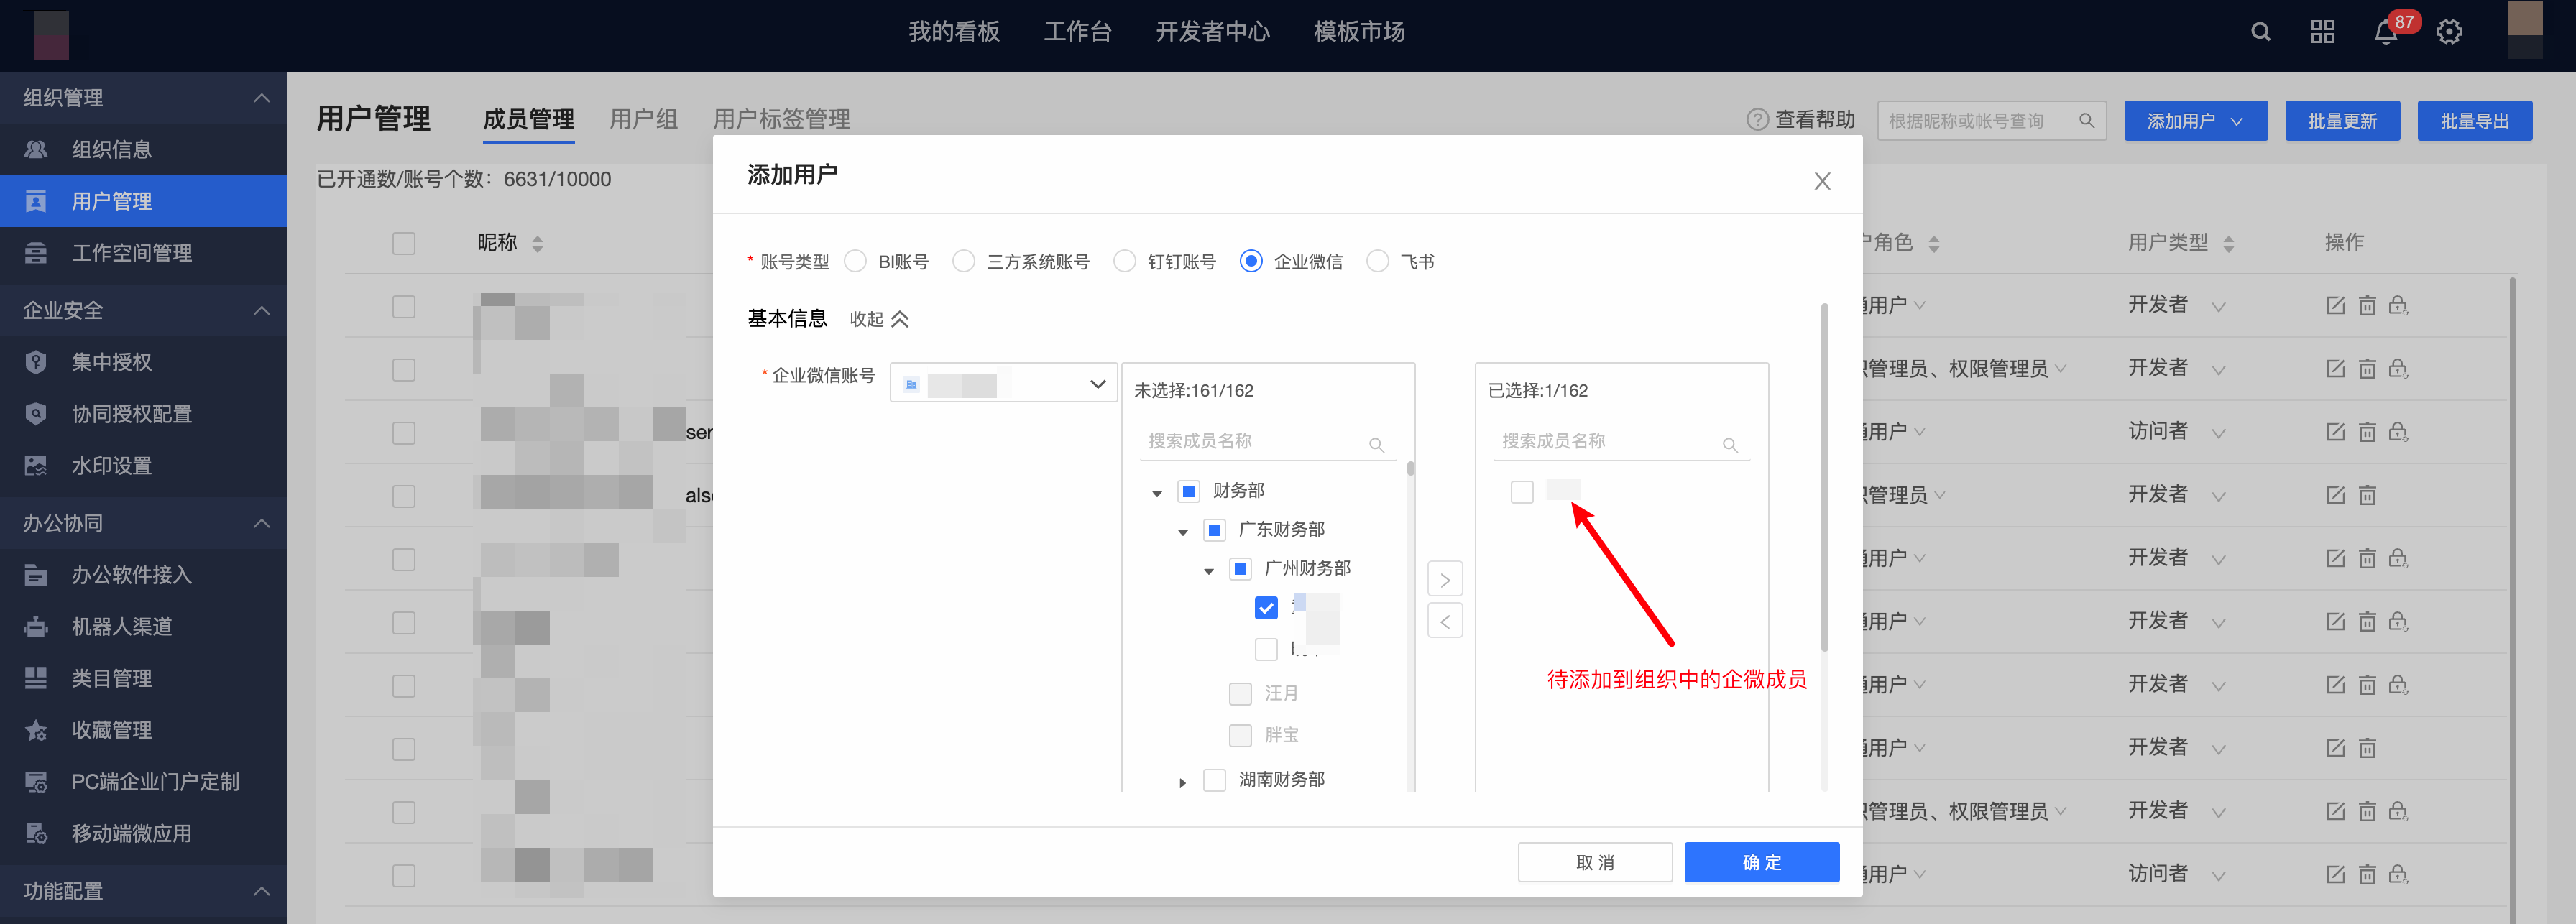Click the notification bell icon
Image resolution: width=2576 pixels, height=924 pixels.
point(2386,32)
